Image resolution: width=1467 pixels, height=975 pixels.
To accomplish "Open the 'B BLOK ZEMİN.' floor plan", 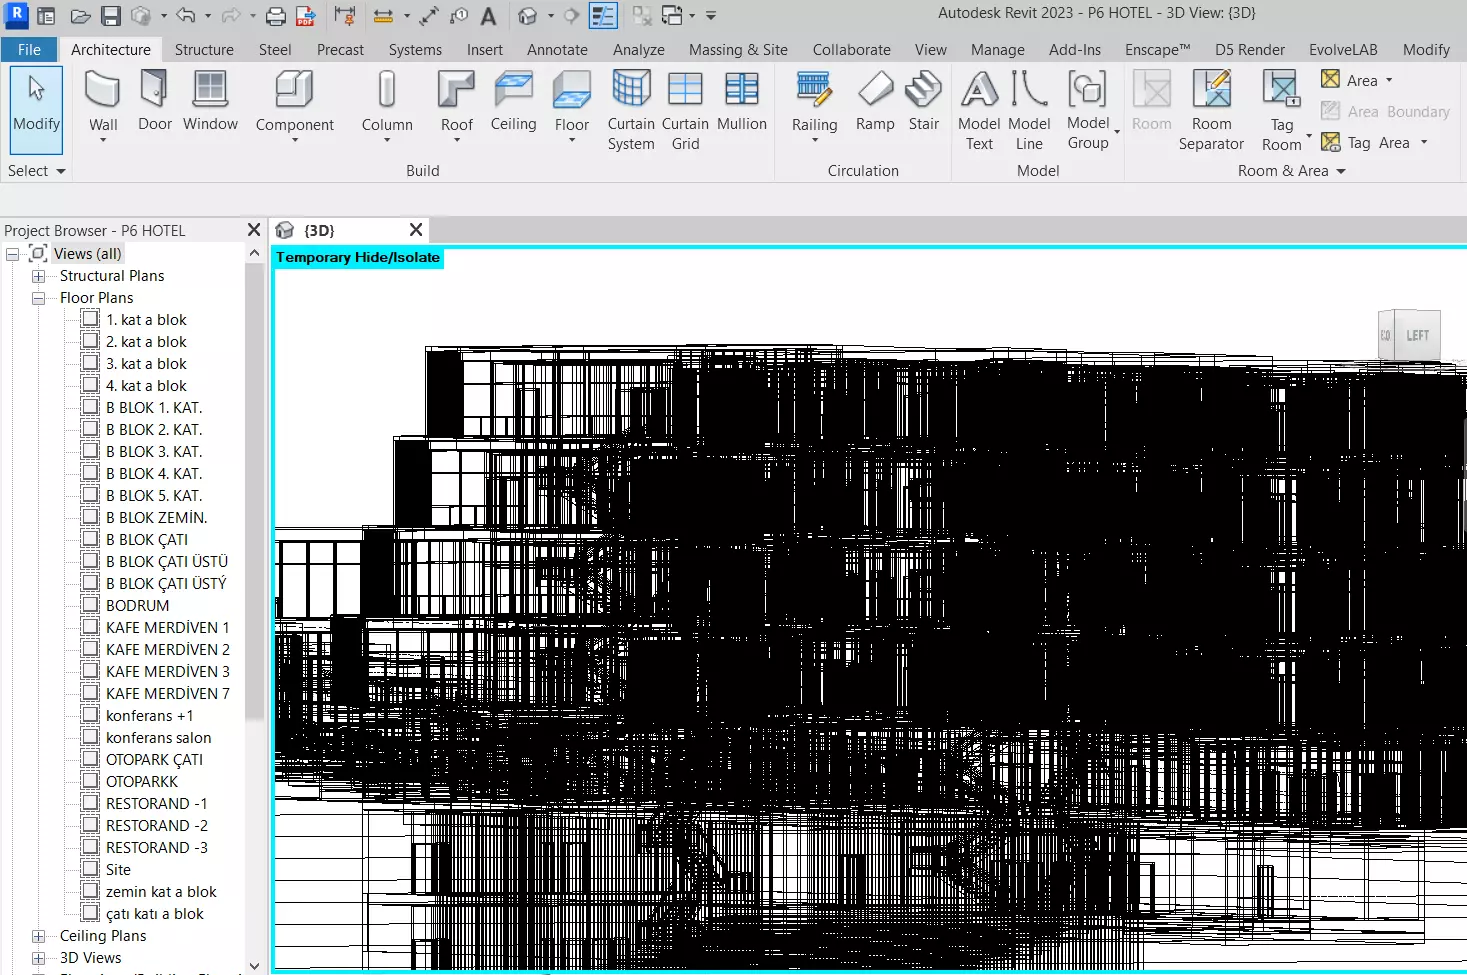I will 156,518.
